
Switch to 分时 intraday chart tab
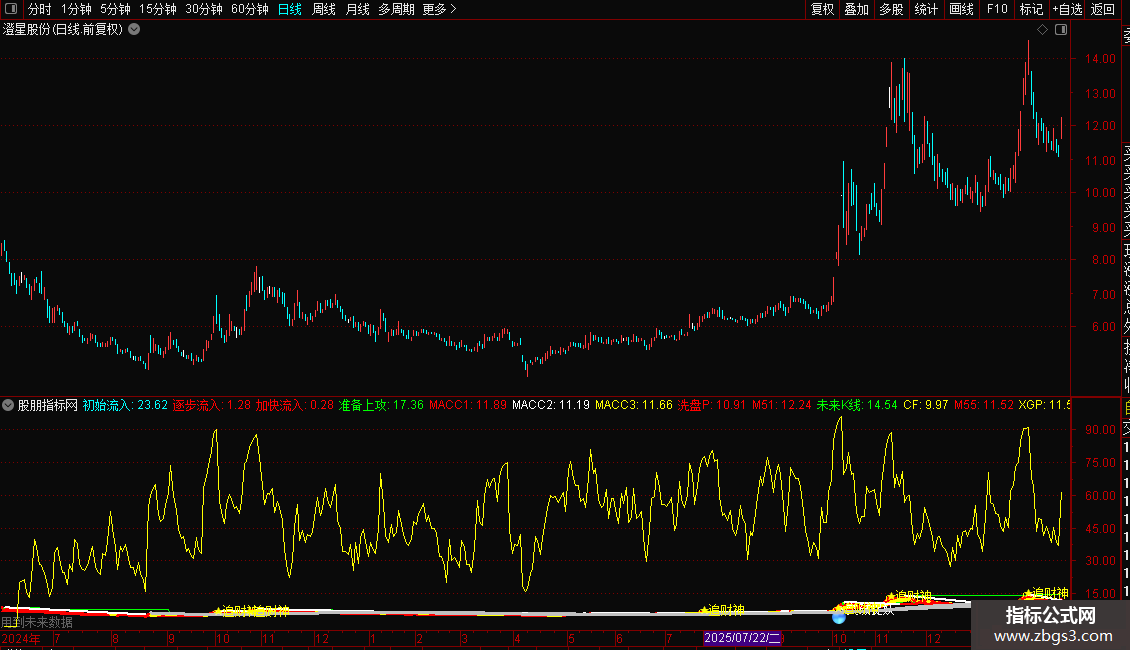click(x=40, y=9)
